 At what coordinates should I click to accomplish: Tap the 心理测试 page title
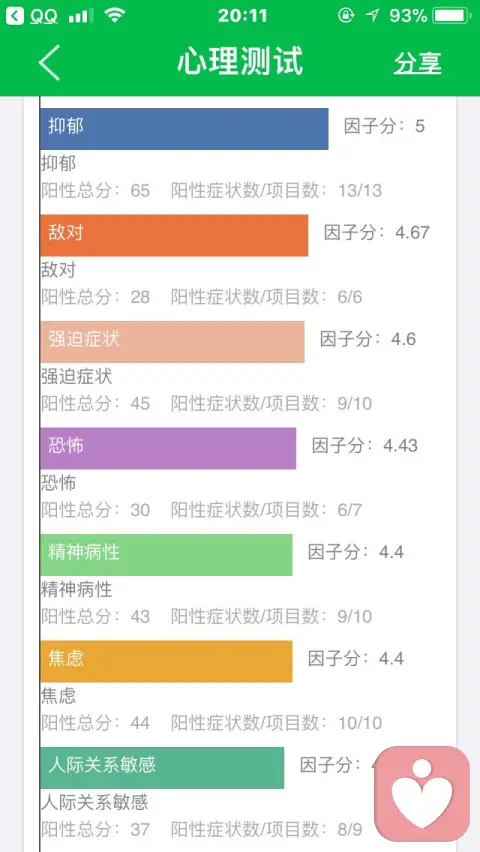[x=240, y=61]
